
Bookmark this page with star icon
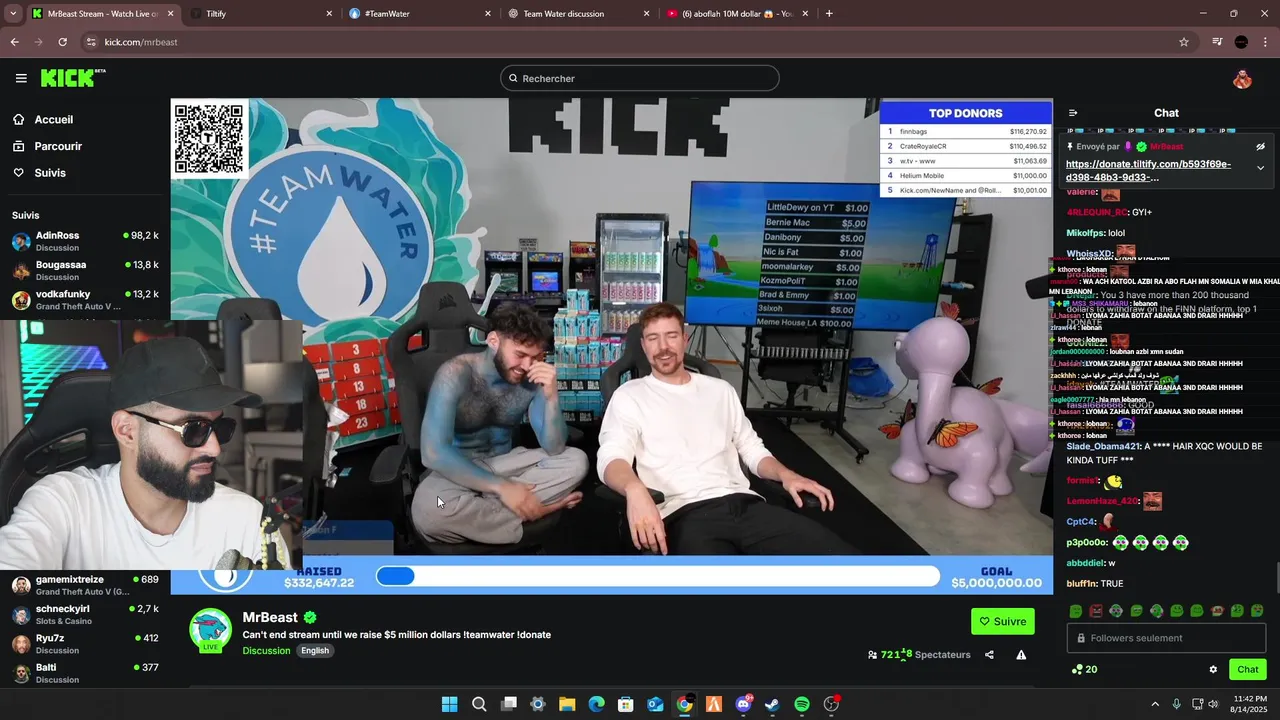tap(1184, 42)
